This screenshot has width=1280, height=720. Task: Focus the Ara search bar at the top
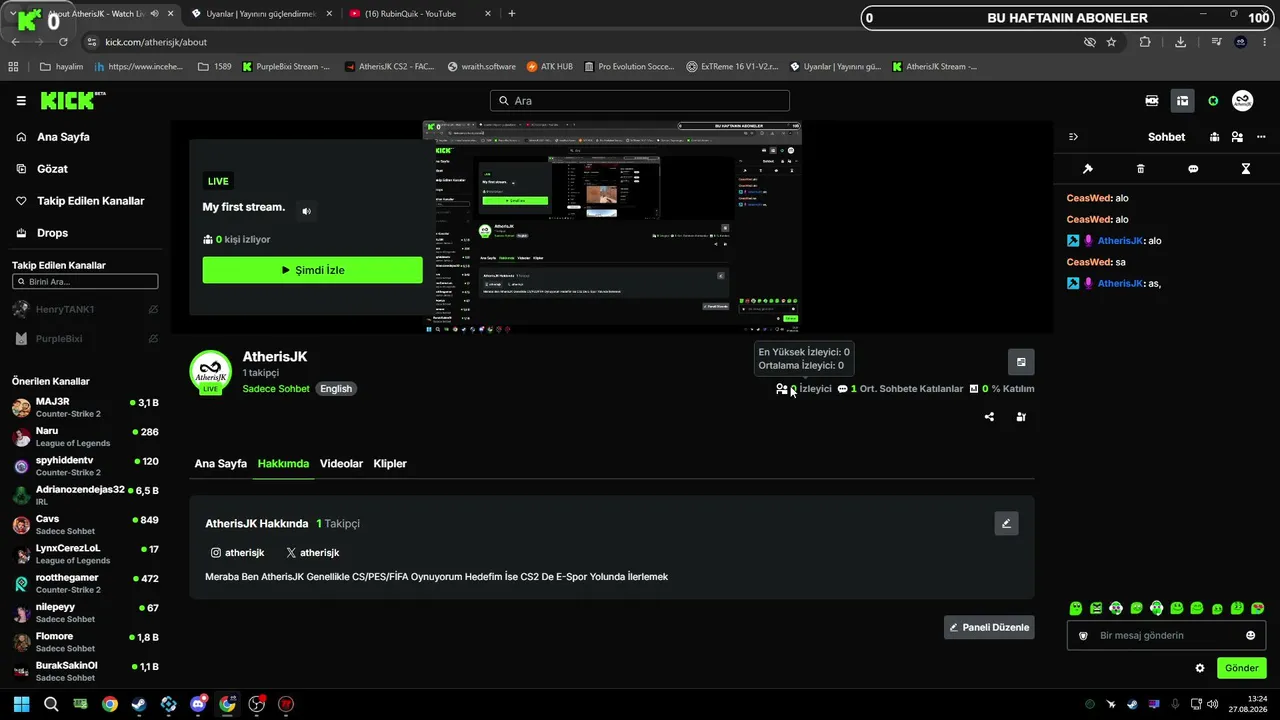640,101
